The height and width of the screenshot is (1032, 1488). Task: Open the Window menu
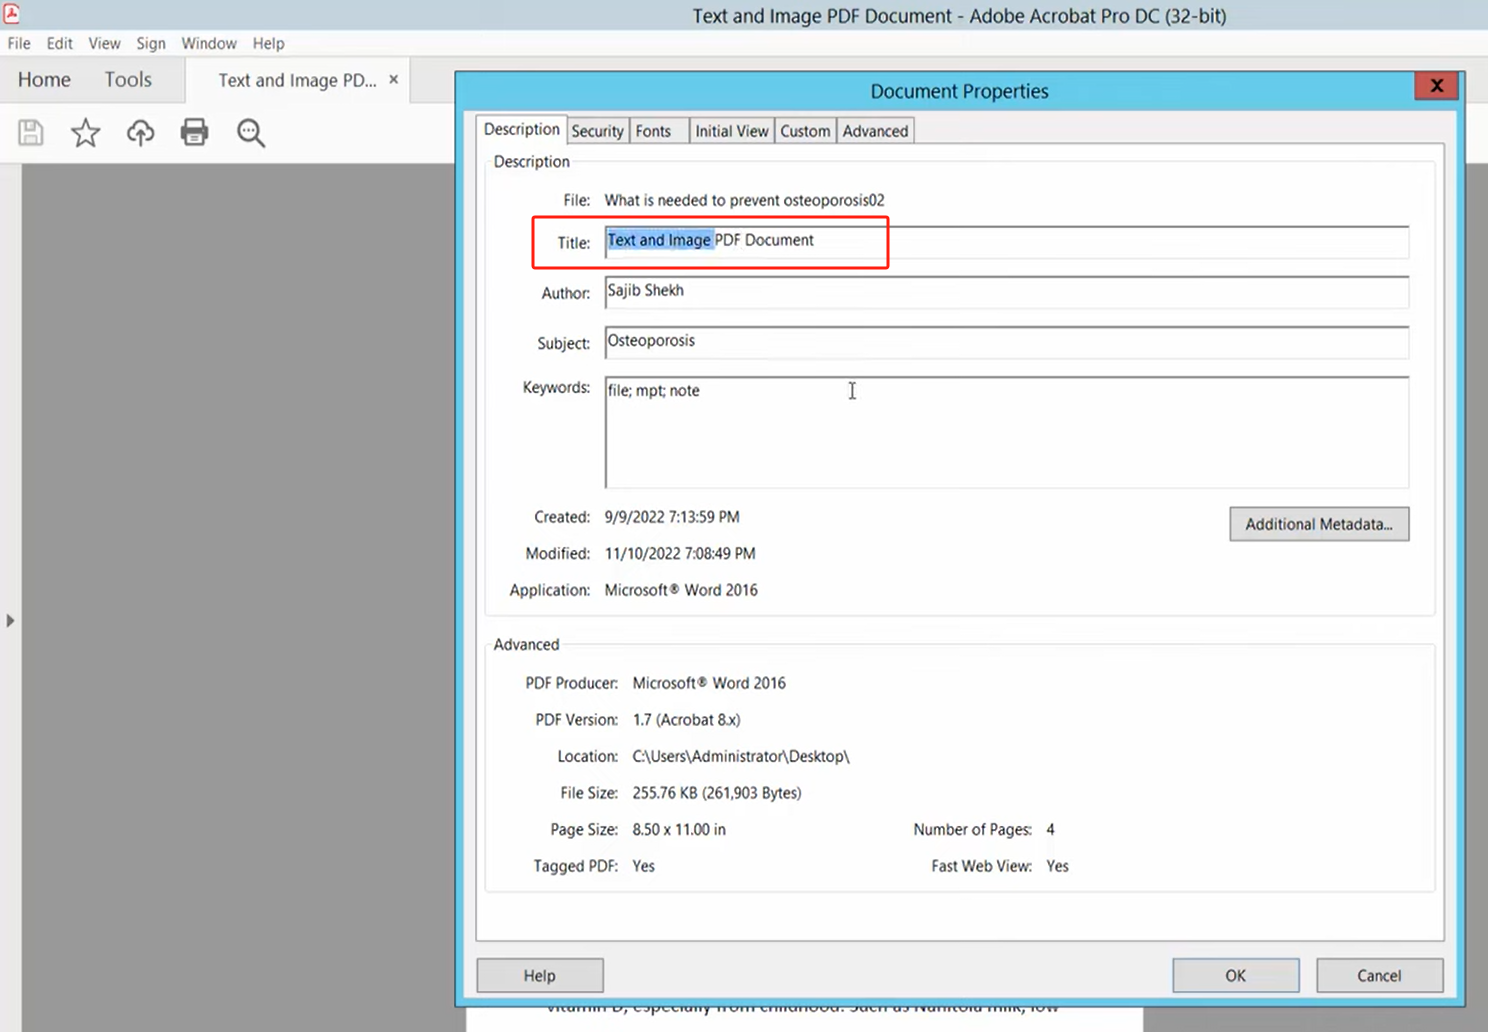point(209,43)
